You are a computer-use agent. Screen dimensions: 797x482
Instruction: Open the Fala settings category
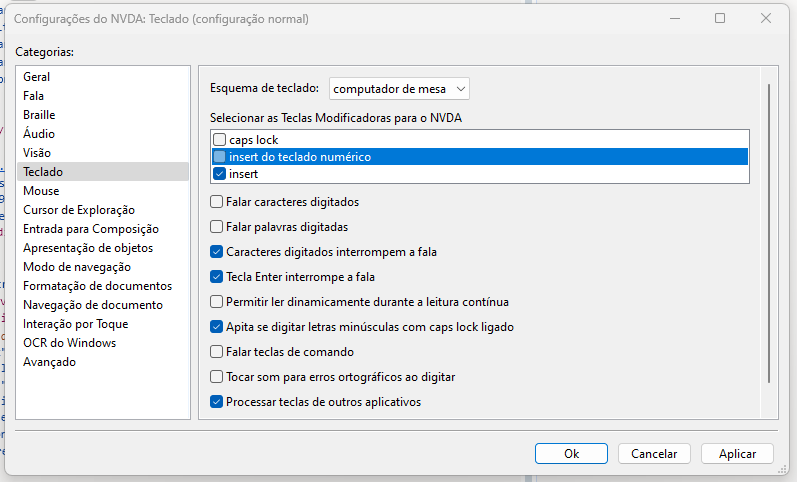click(34, 96)
